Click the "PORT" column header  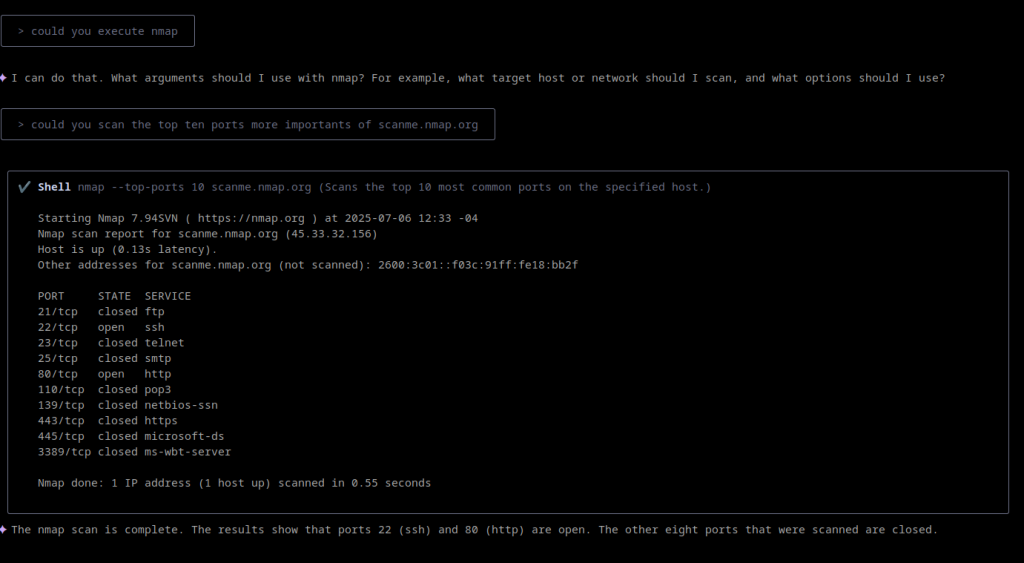point(51,297)
